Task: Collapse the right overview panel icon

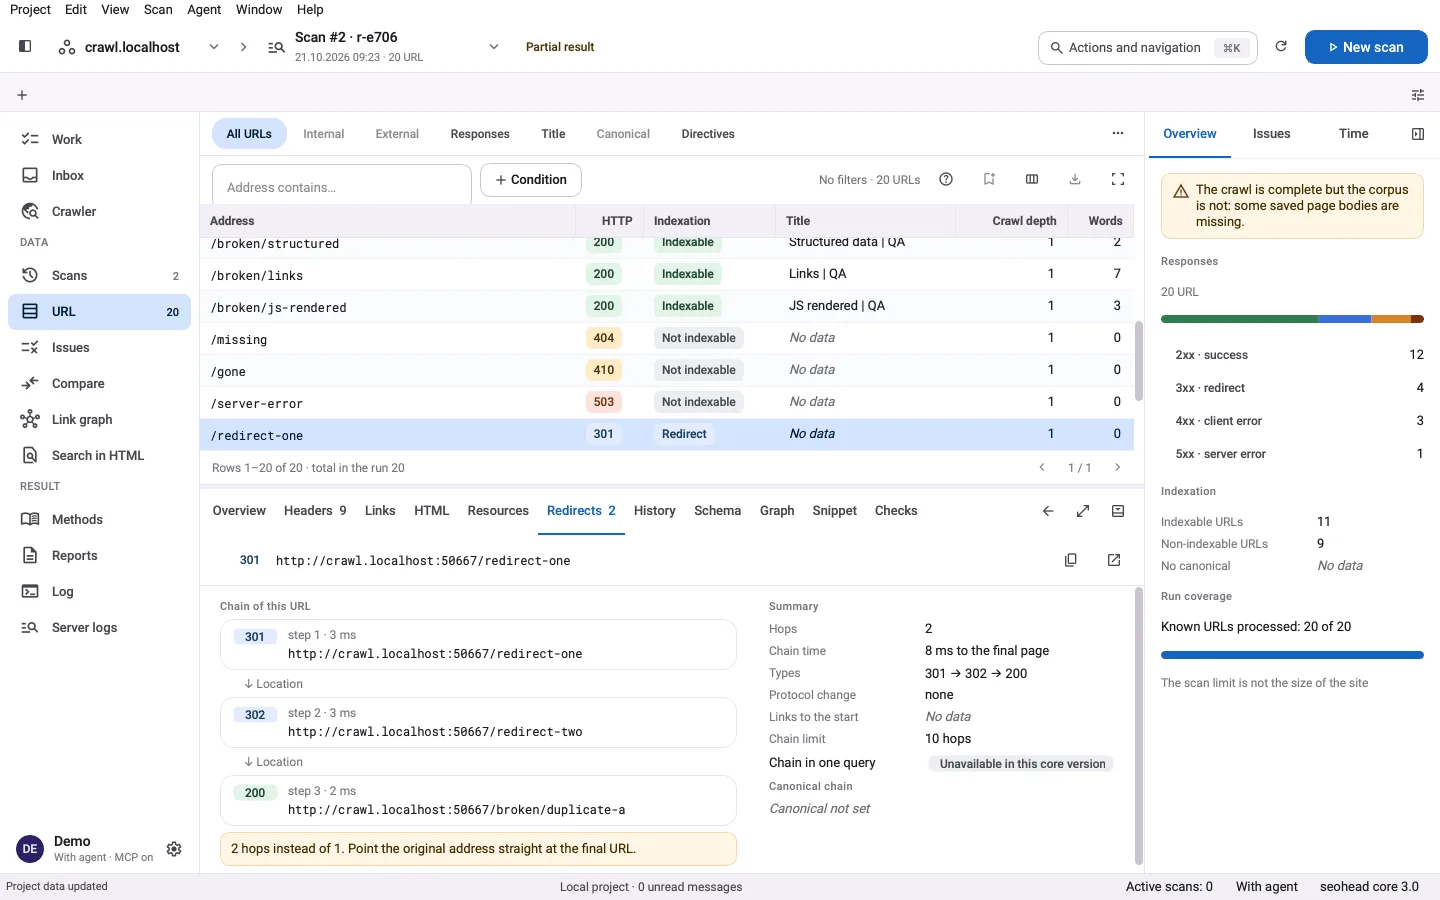Action: coord(1418,134)
